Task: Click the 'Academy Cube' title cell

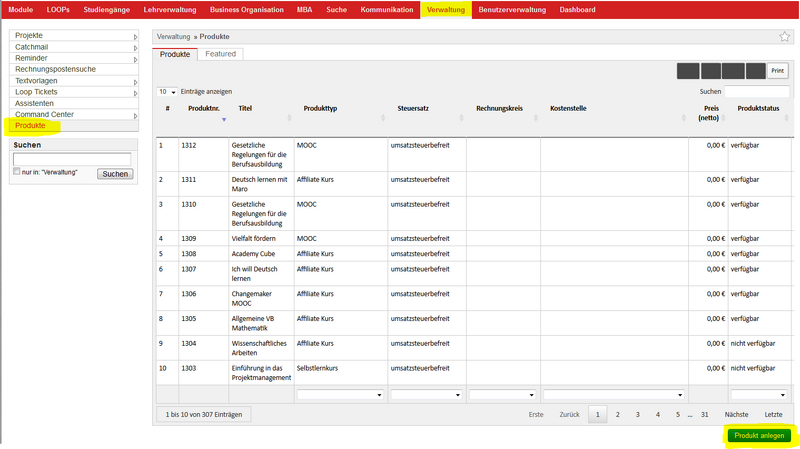Action: (253, 254)
